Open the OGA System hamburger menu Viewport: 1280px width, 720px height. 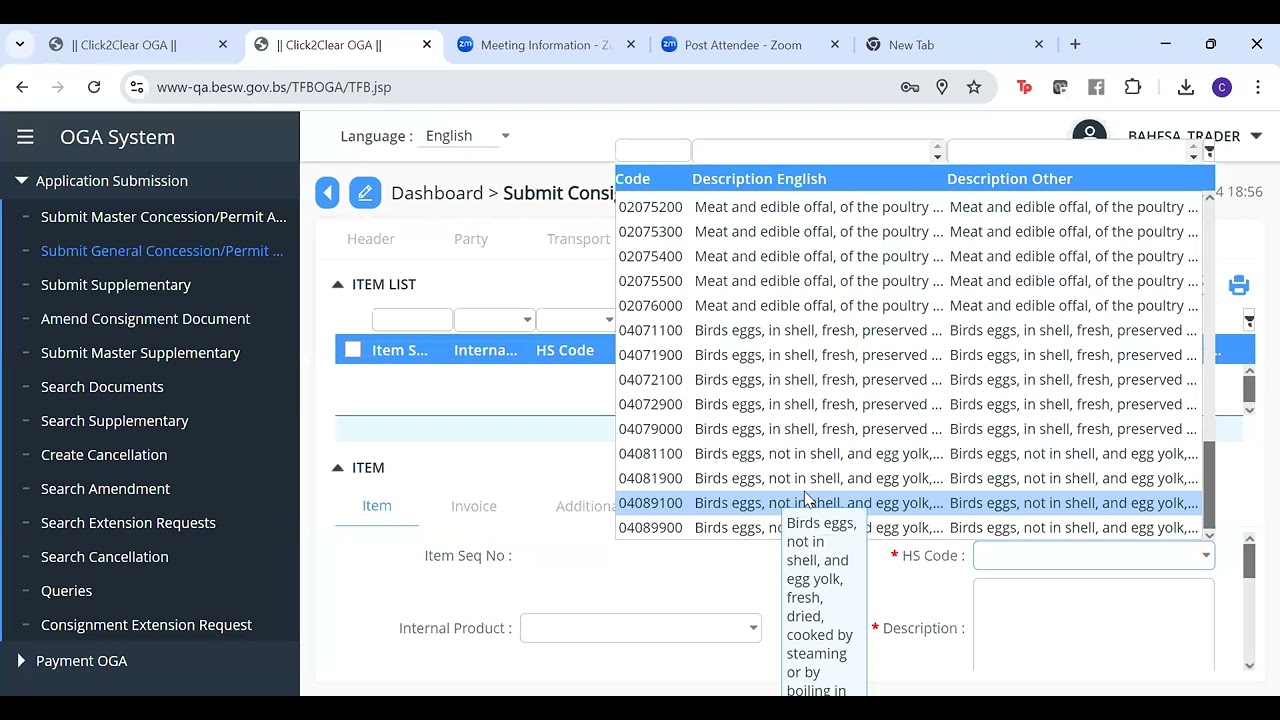pyautogui.click(x=25, y=137)
